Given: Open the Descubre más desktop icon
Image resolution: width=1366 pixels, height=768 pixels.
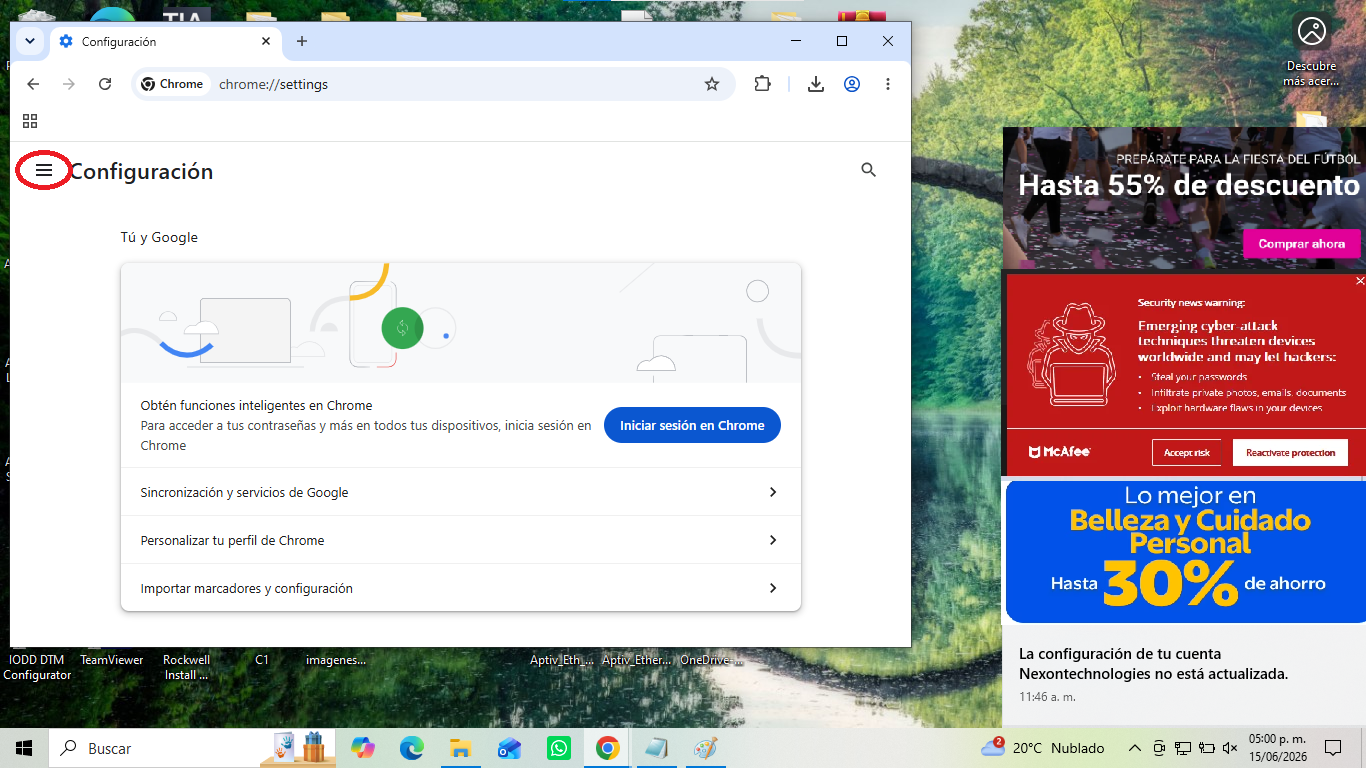Looking at the screenshot, I should (x=1311, y=50).
